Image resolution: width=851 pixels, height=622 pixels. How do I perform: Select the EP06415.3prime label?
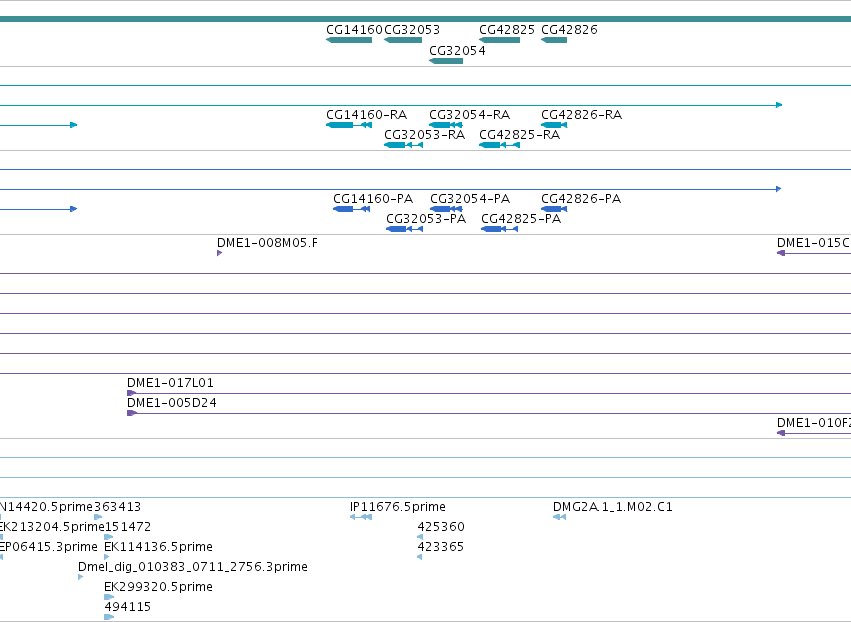point(49,547)
